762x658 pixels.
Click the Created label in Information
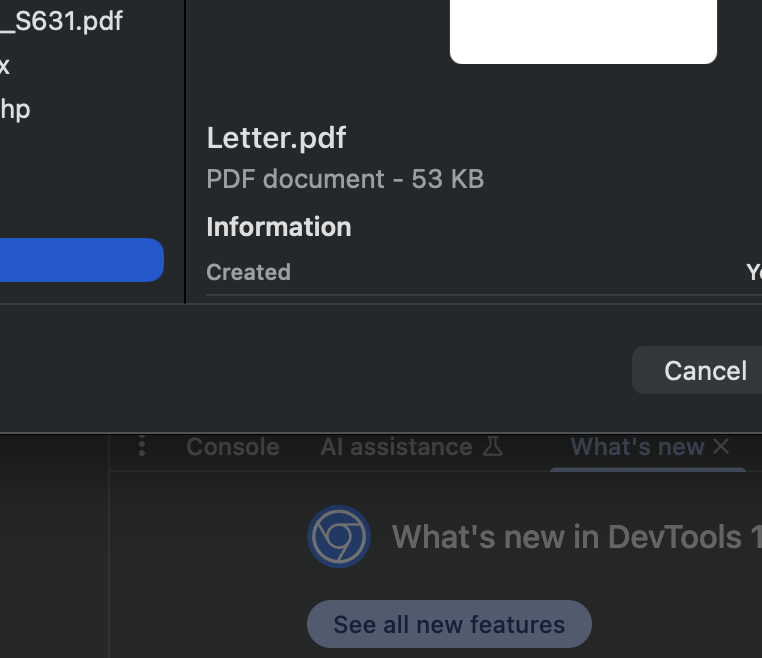pos(248,272)
